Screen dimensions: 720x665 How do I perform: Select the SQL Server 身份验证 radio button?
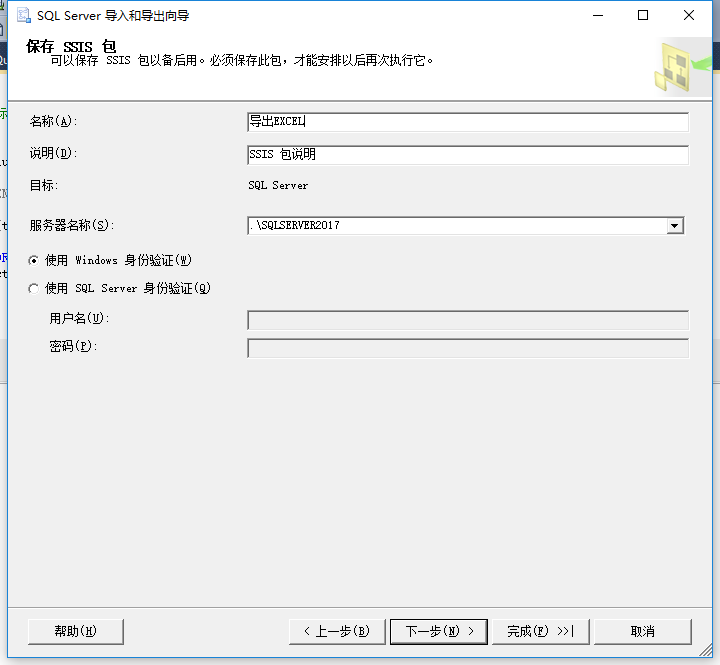point(34,289)
